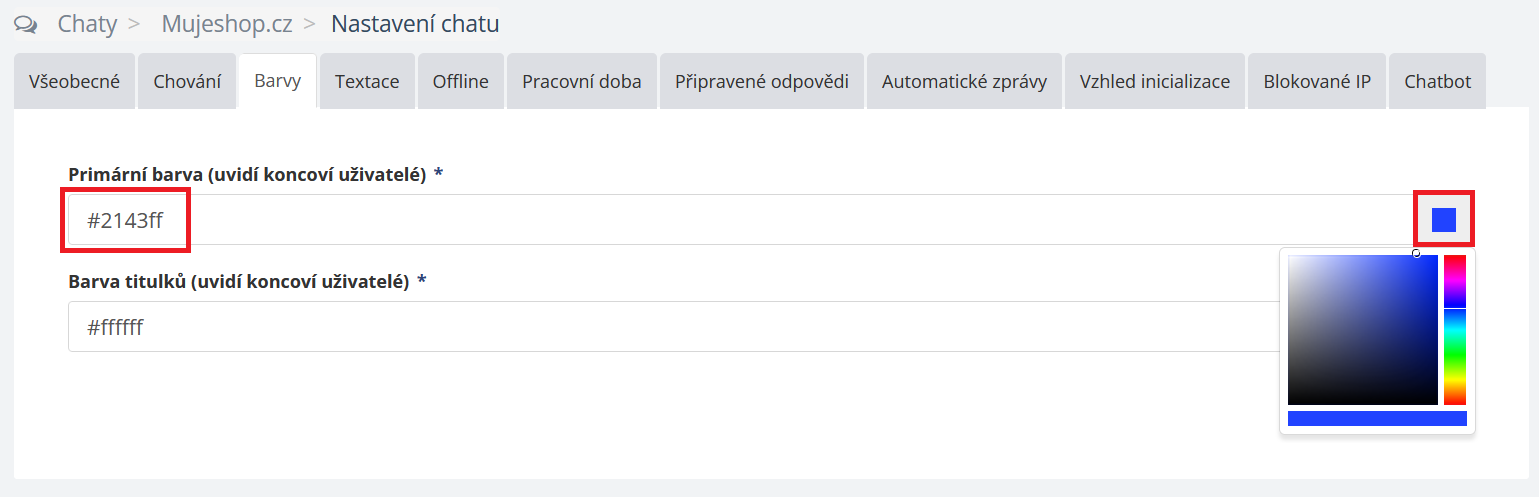
Task: Switch to Automatické zprávy tab
Action: [964, 82]
